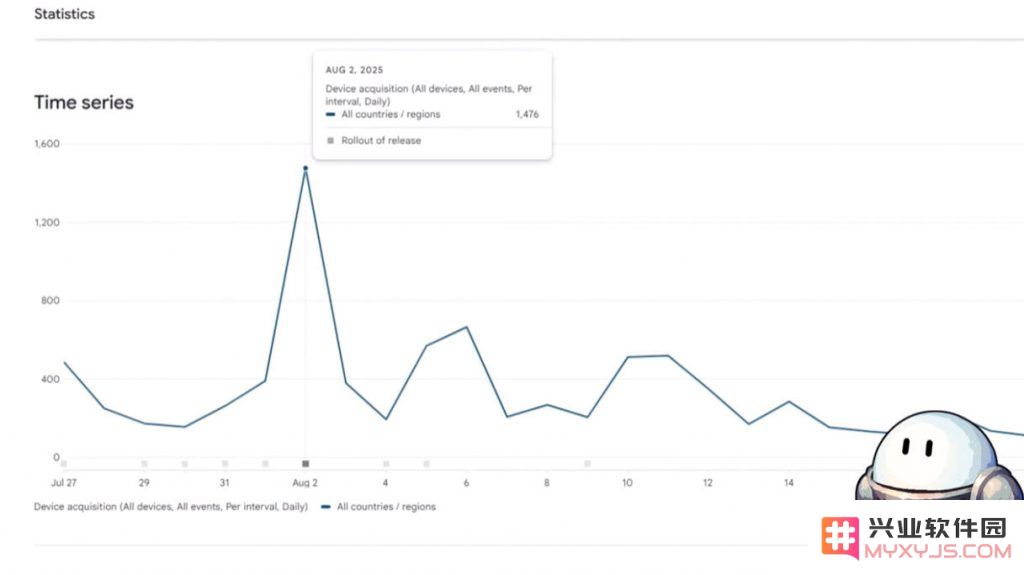The height and width of the screenshot is (575, 1024).
Task: Click the blue legend dash below the chart
Action: pyautogui.click(x=326, y=507)
